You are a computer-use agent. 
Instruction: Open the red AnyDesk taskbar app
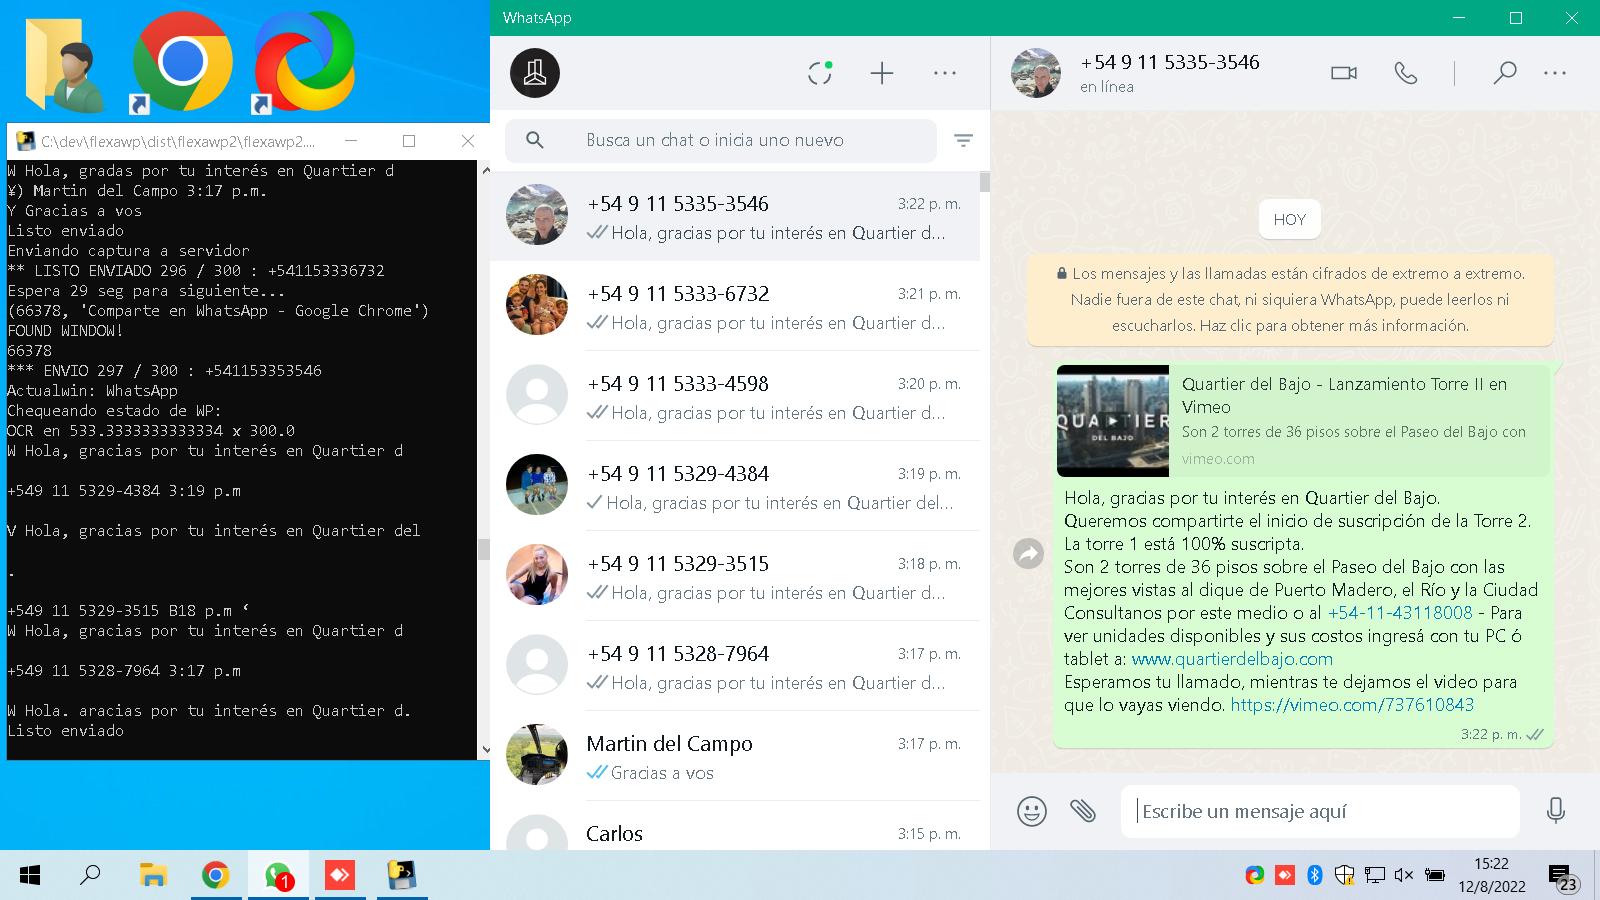pos(340,876)
